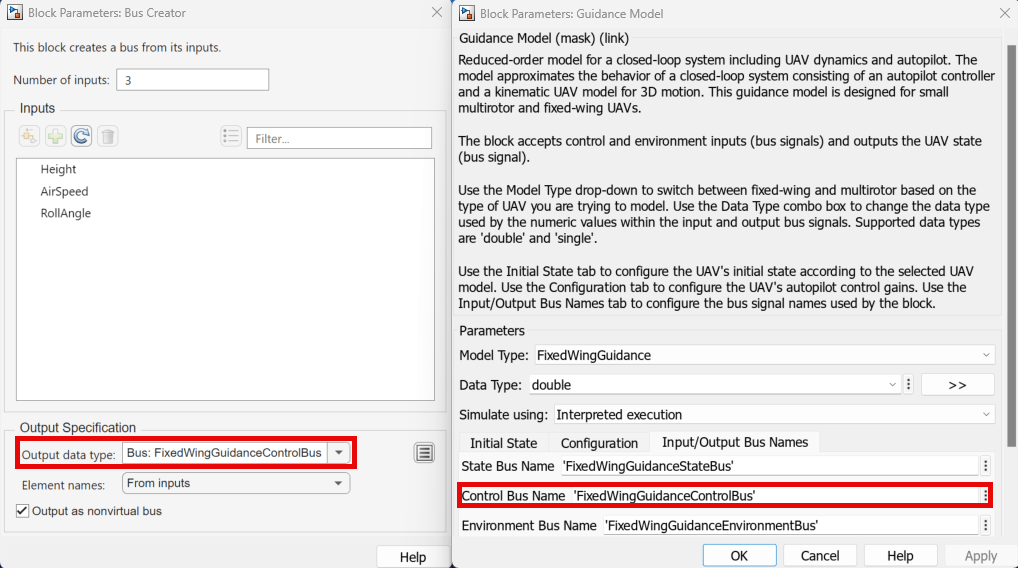This screenshot has height=568, width=1018.
Task: Toggle Output as nonvirtual bus checkbox
Action: (23, 511)
